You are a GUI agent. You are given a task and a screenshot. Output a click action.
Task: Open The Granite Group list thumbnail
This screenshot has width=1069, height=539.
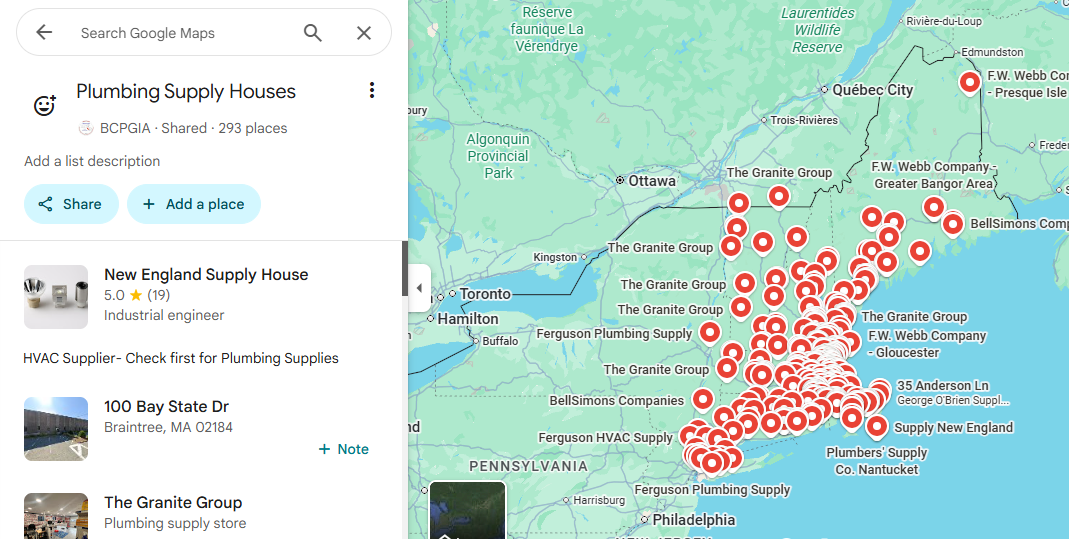[56, 516]
